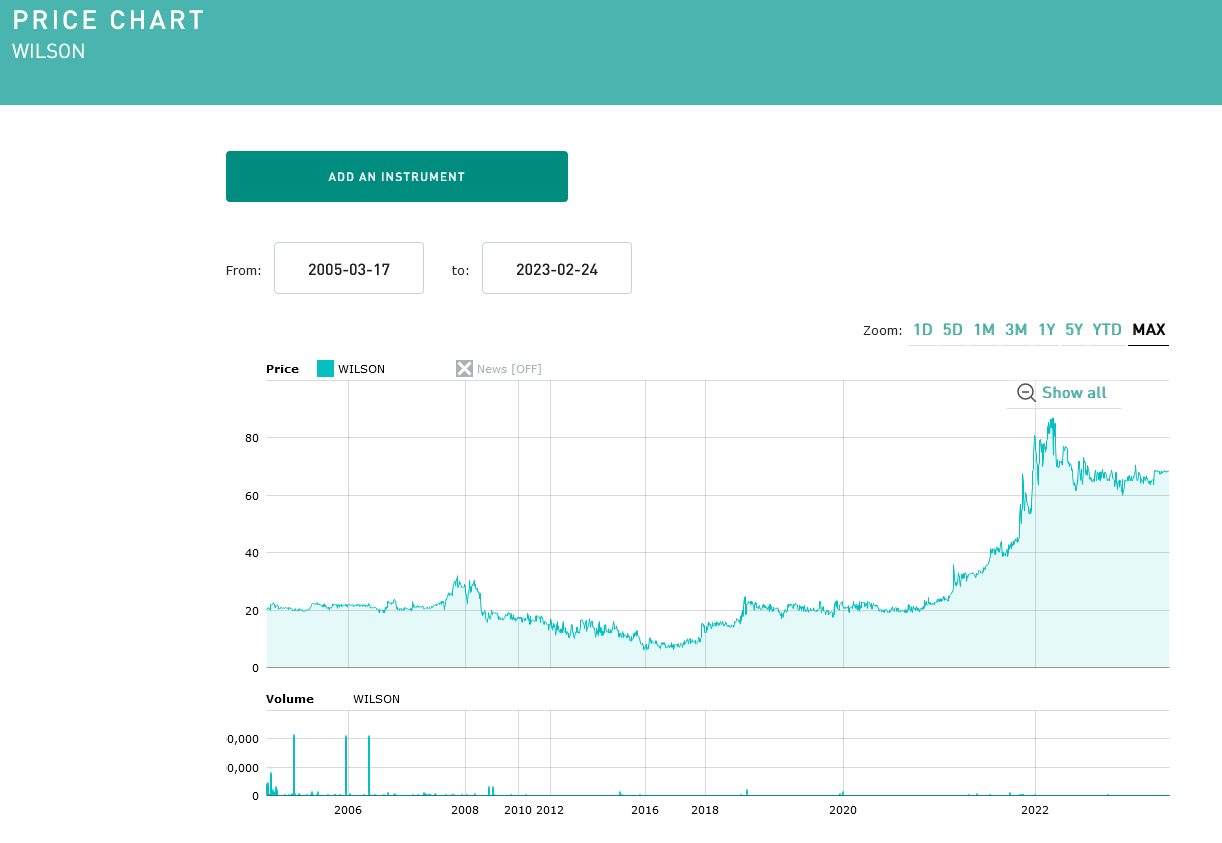The image size is (1222, 843).
Task: Select MAX zoom option
Action: click(1148, 330)
